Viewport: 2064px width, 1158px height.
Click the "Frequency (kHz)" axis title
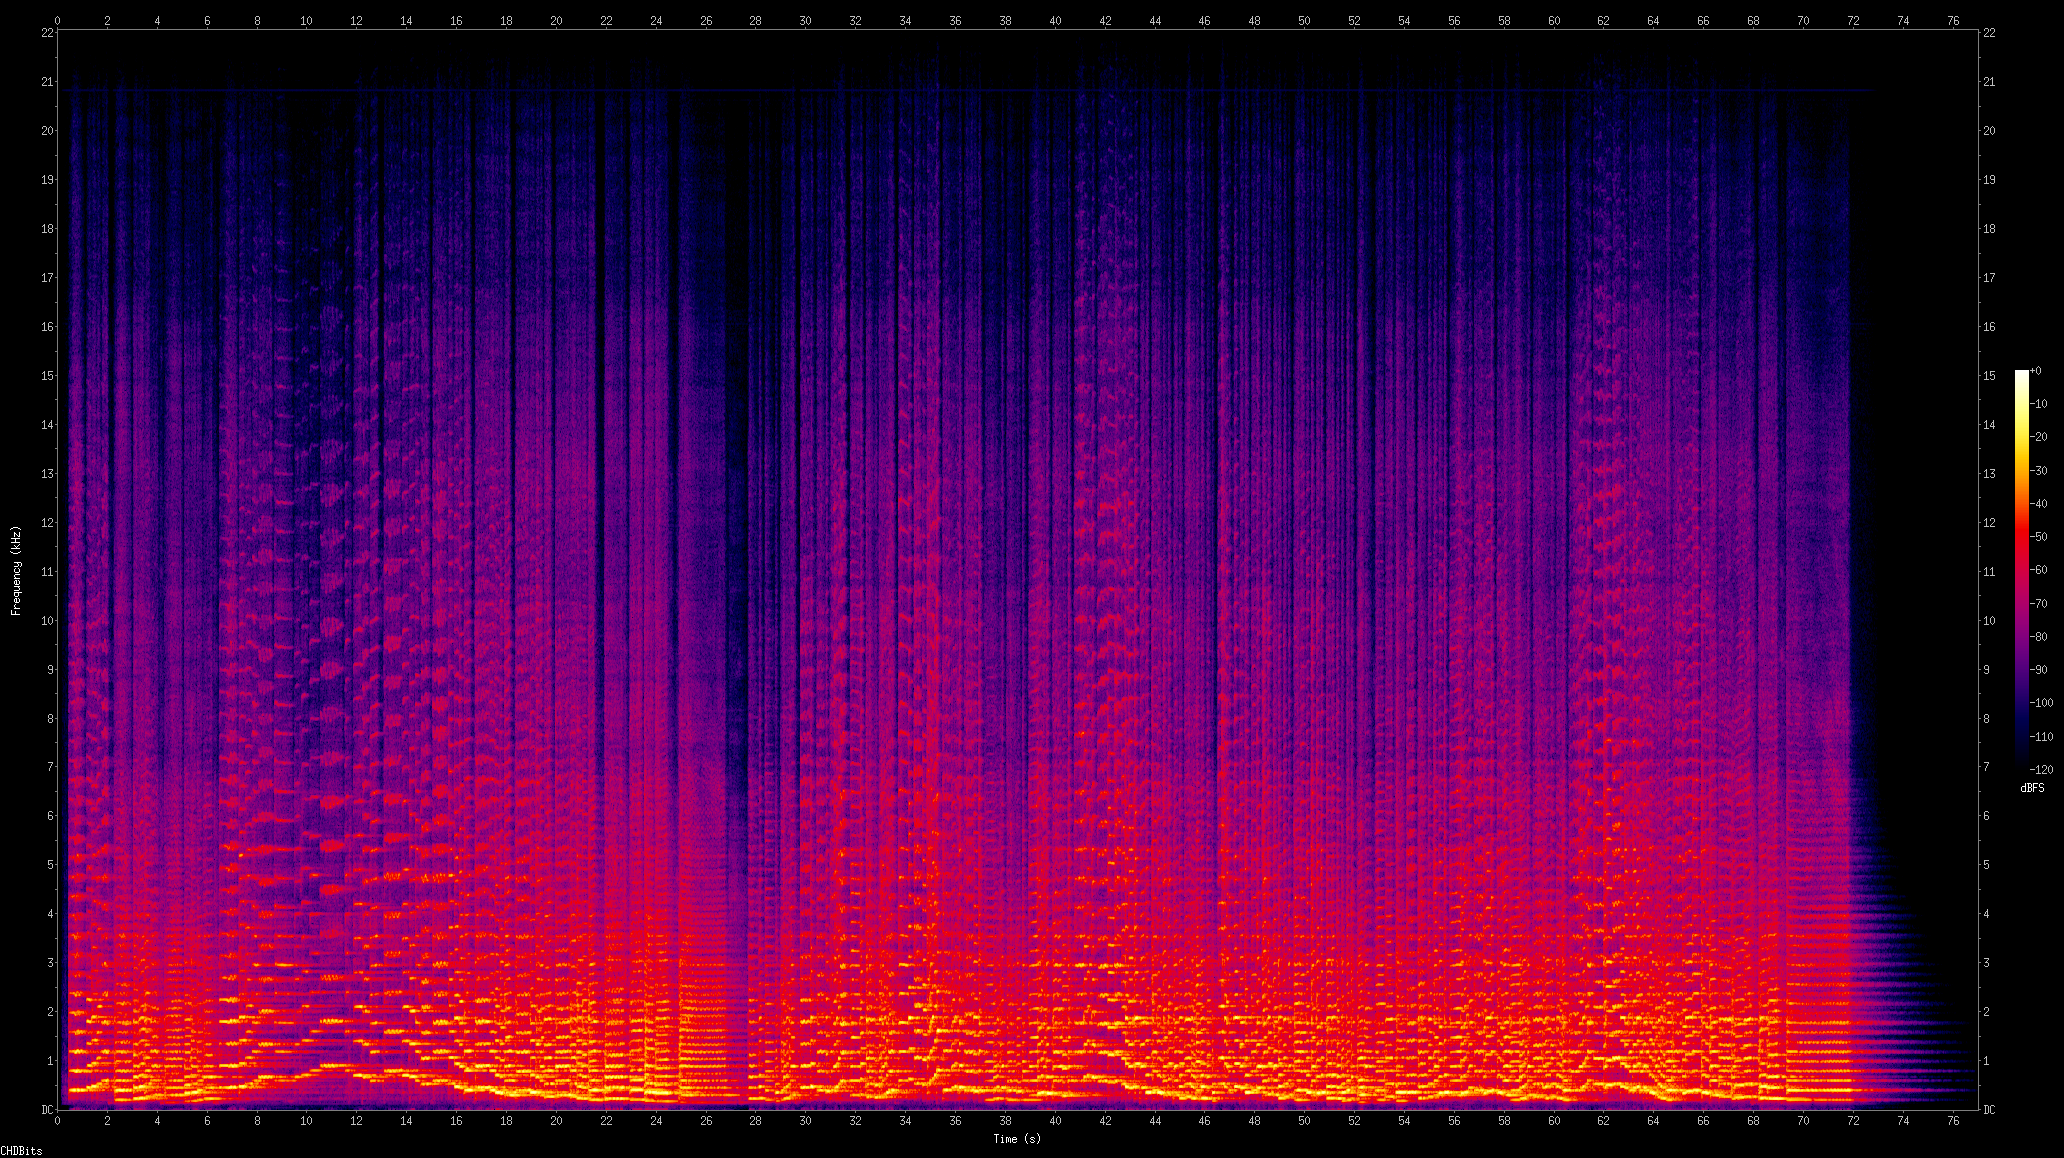click(x=16, y=570)
